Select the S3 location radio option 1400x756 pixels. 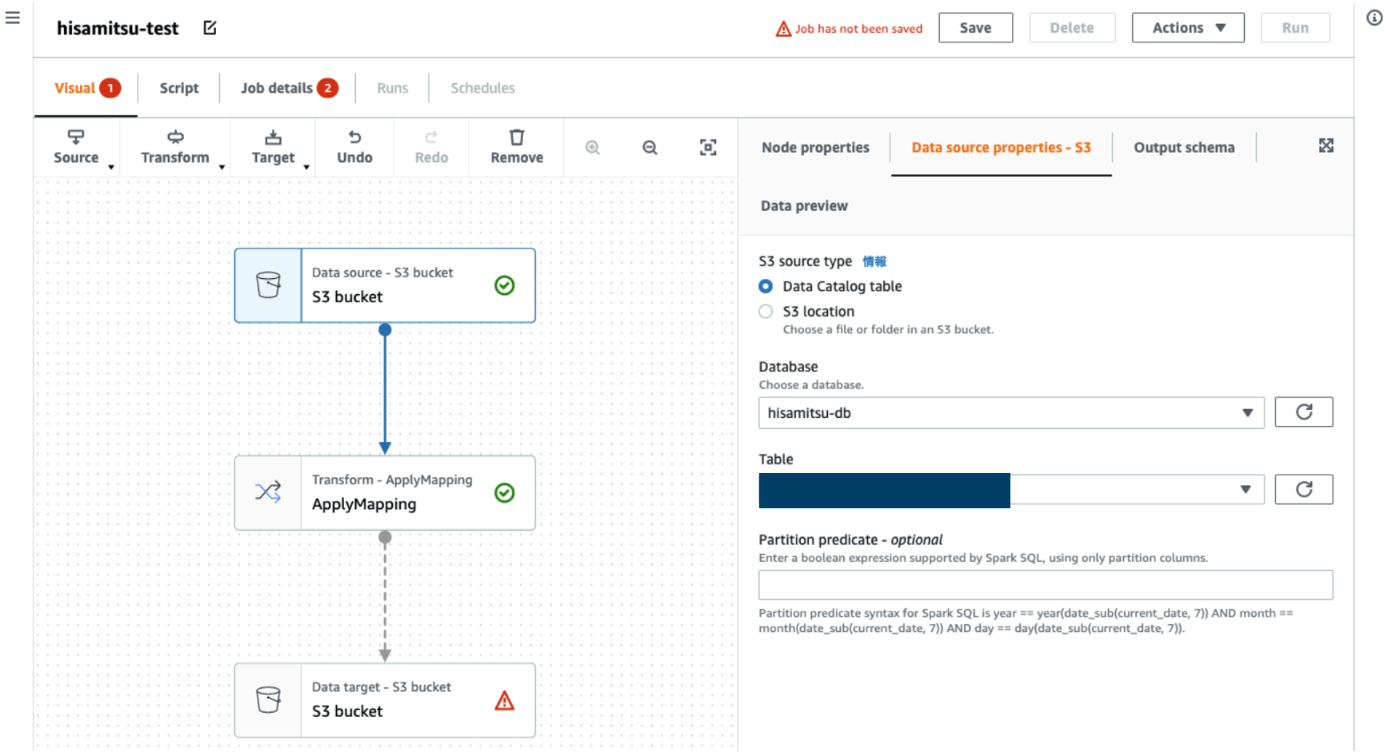pyautogui.click(x=766, y=311)
